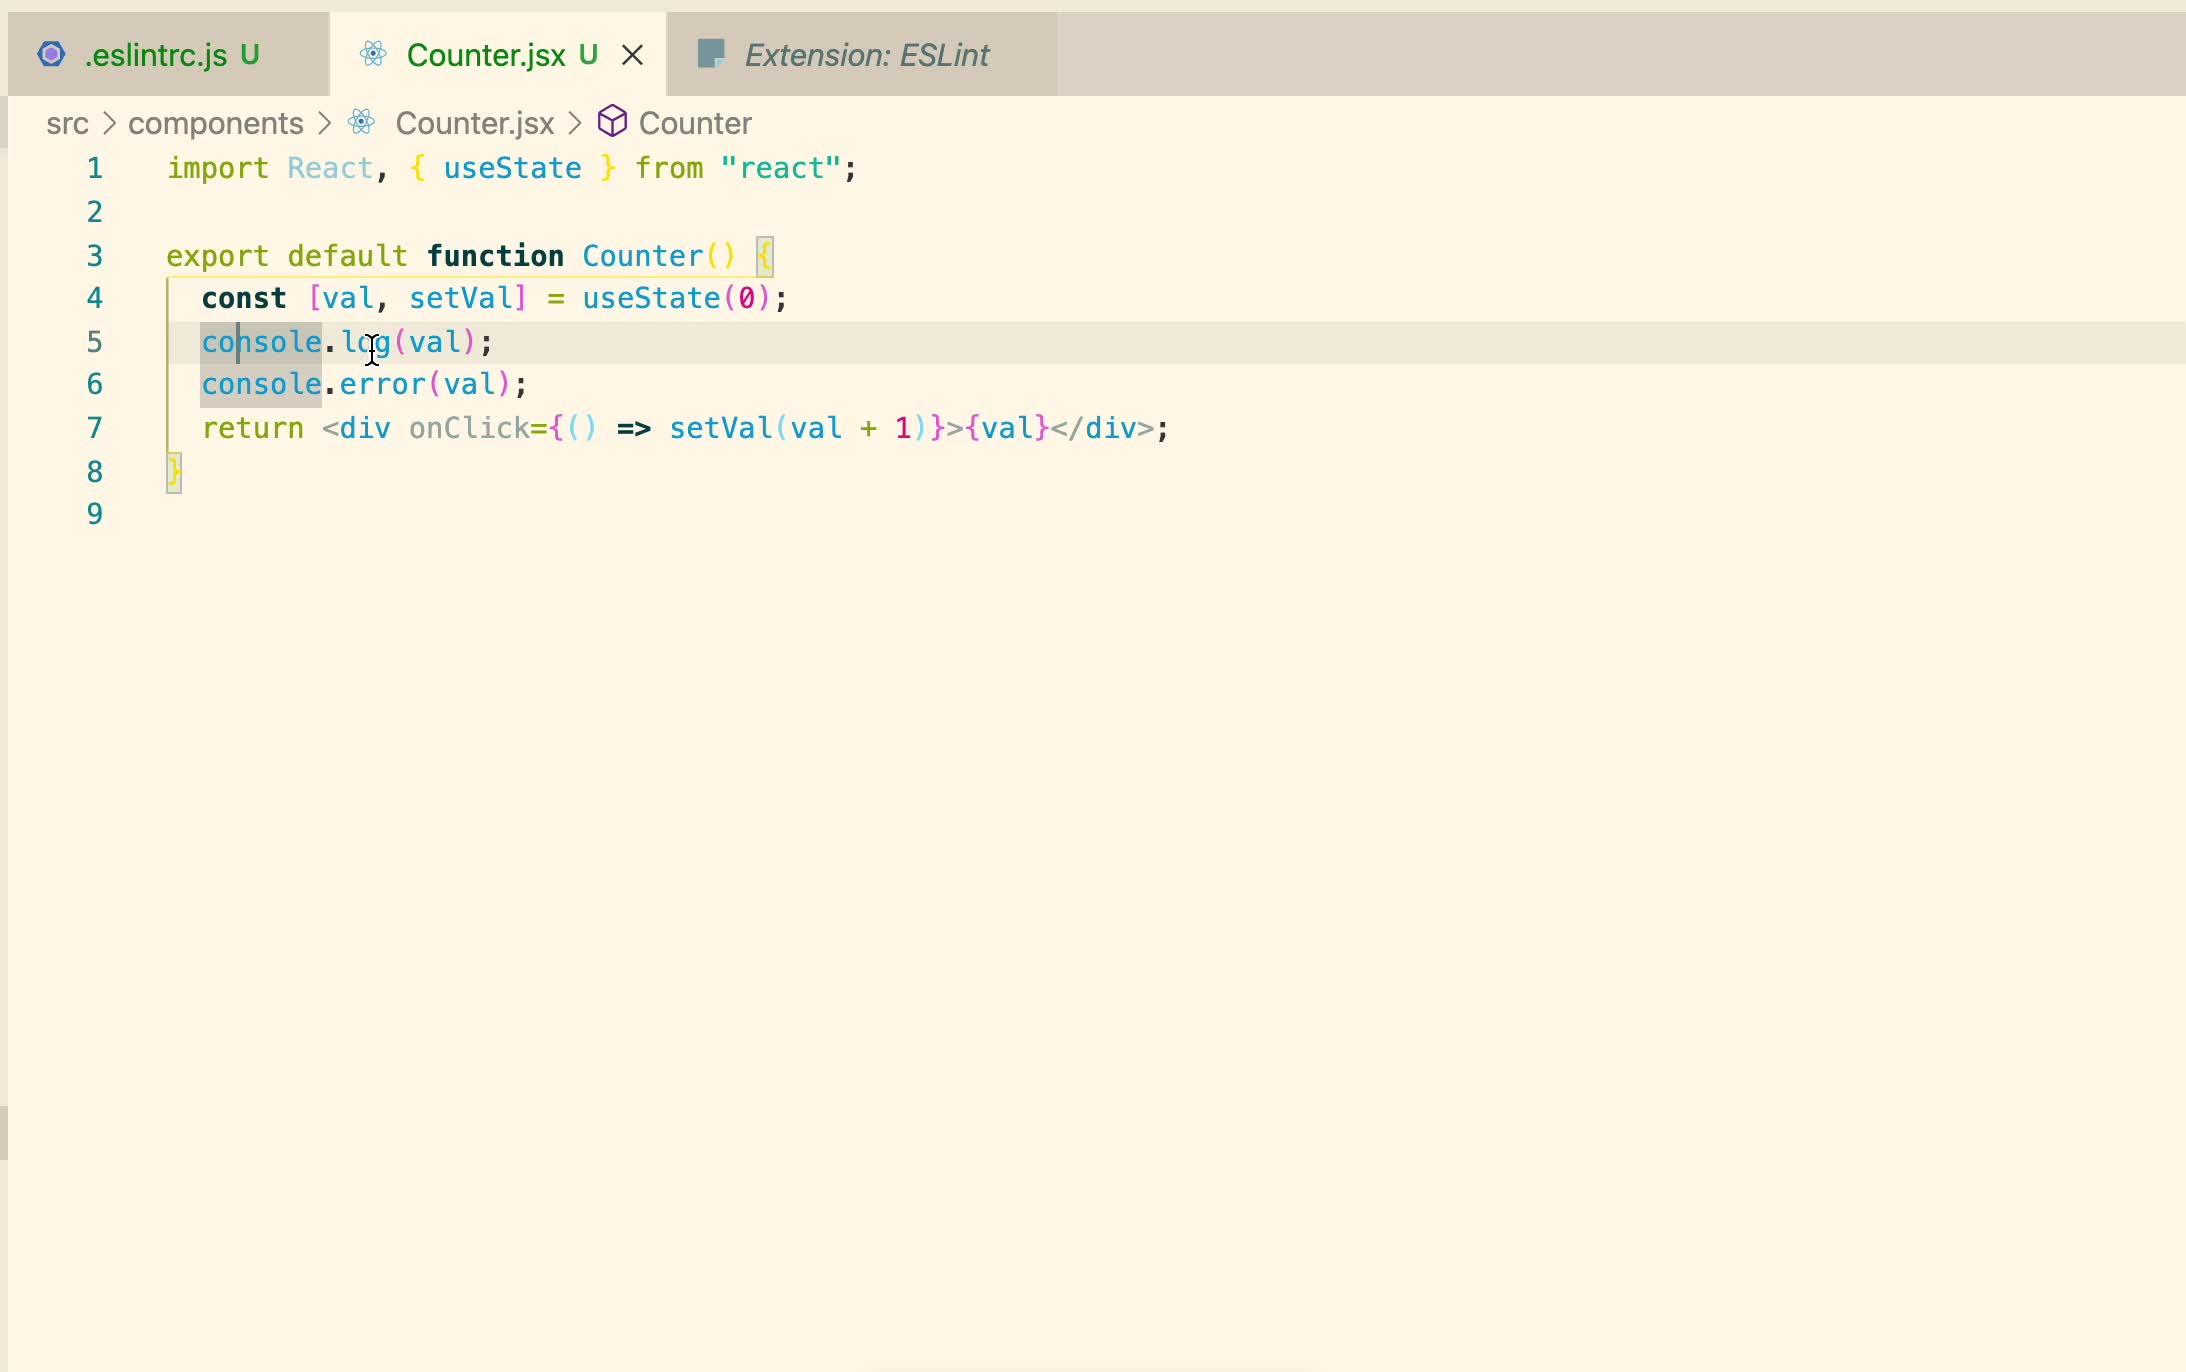Switch to the Extension: ESLint tab
The image size is (2186, 1372).
coord(865,55)
